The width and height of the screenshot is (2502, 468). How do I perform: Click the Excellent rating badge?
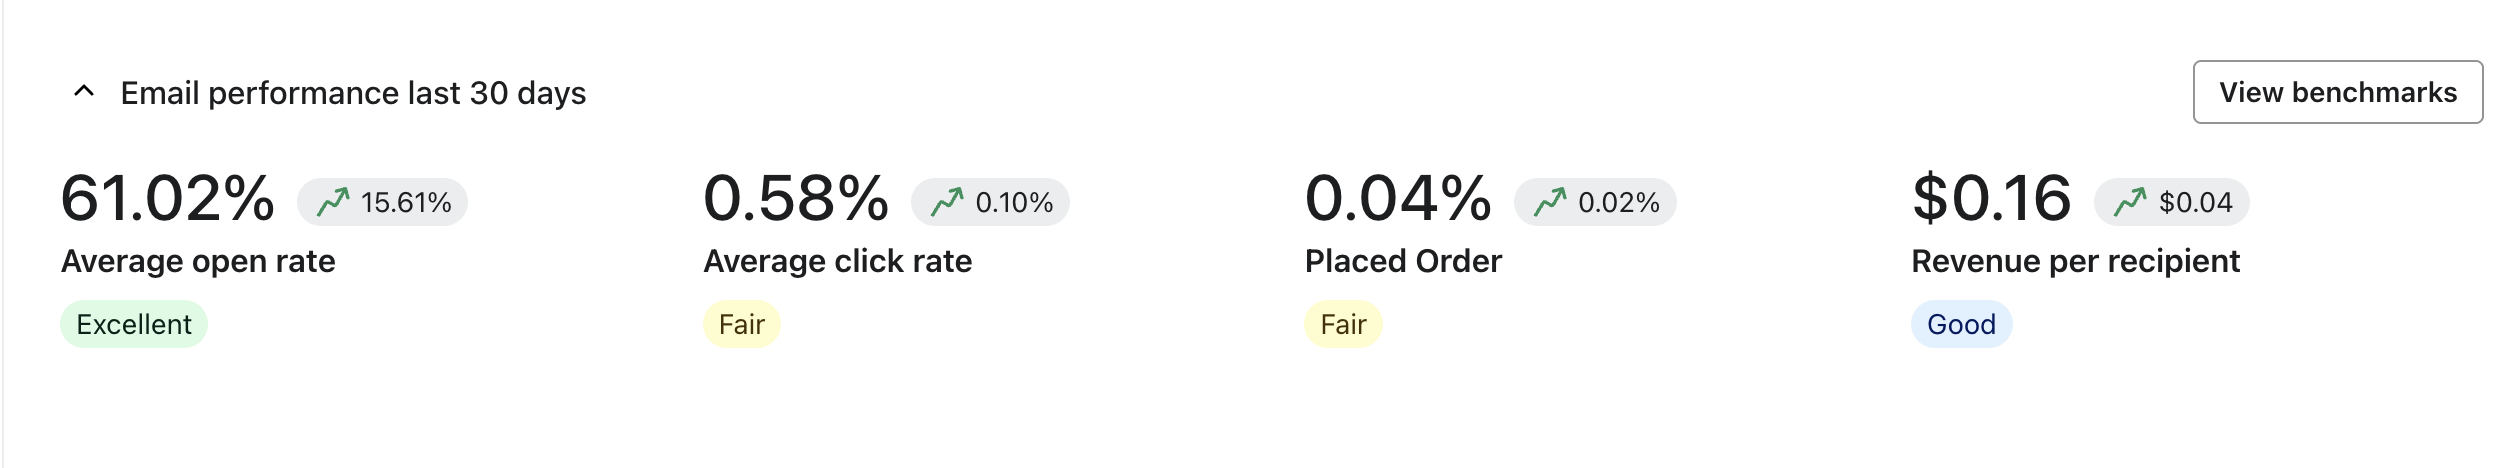(x=134, y=324)
